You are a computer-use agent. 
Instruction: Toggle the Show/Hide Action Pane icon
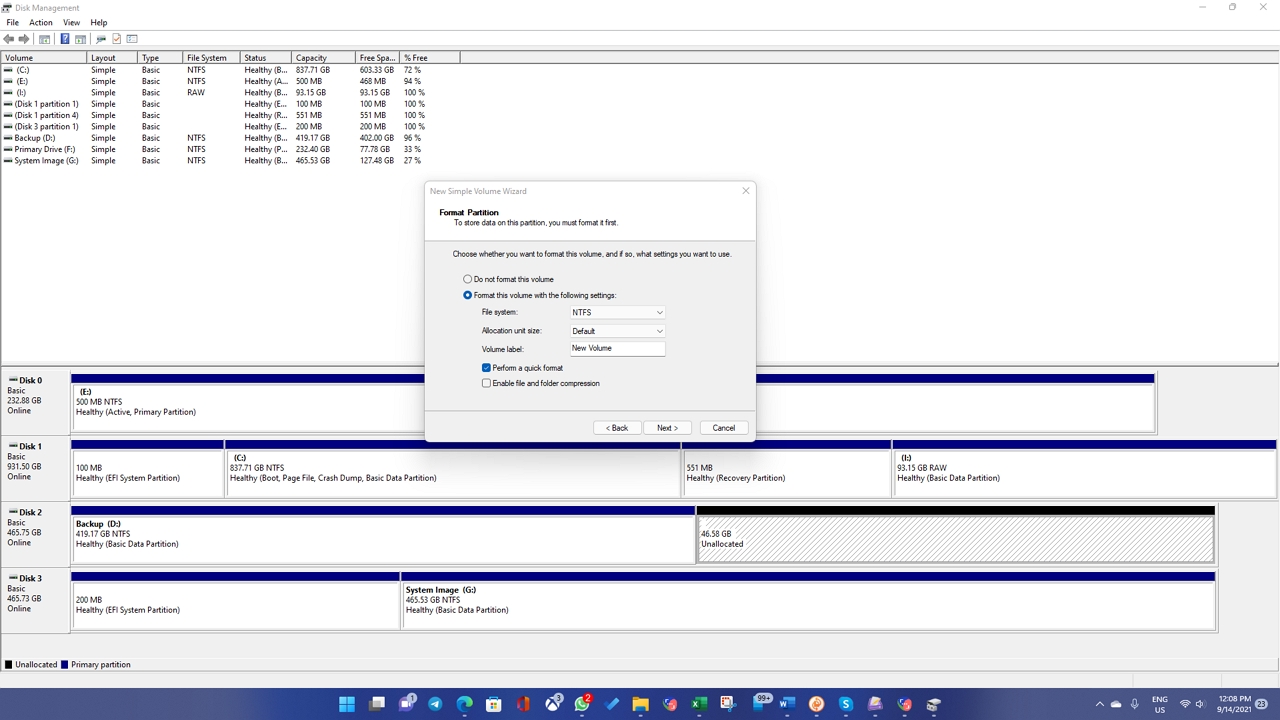click(x=80, y=38)
